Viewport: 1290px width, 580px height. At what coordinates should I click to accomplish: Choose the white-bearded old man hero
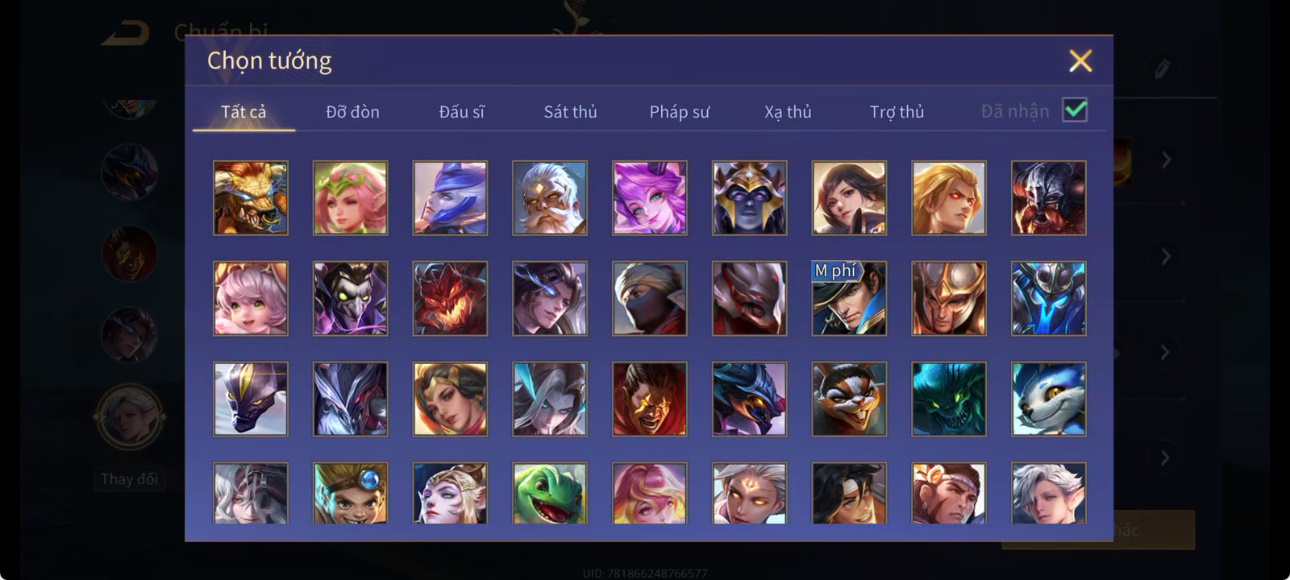550,198
